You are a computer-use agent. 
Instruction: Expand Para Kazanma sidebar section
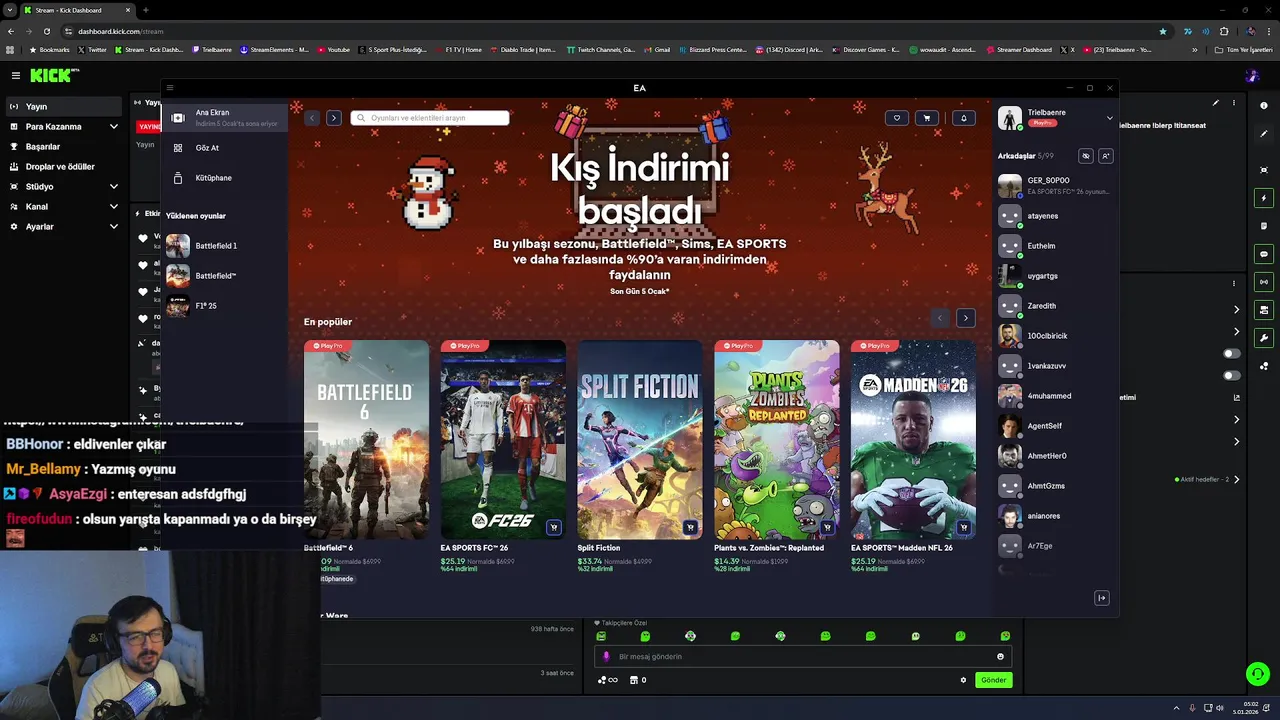pyautogui.click(x=114, y=127)
